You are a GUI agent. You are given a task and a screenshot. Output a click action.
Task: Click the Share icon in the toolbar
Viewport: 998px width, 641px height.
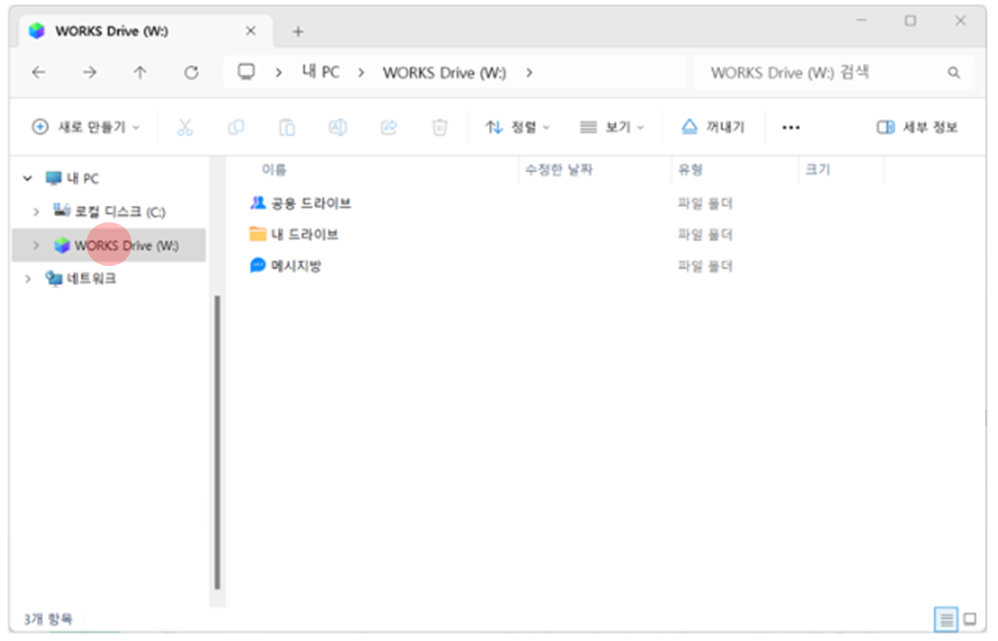click(x=389, y=127)
